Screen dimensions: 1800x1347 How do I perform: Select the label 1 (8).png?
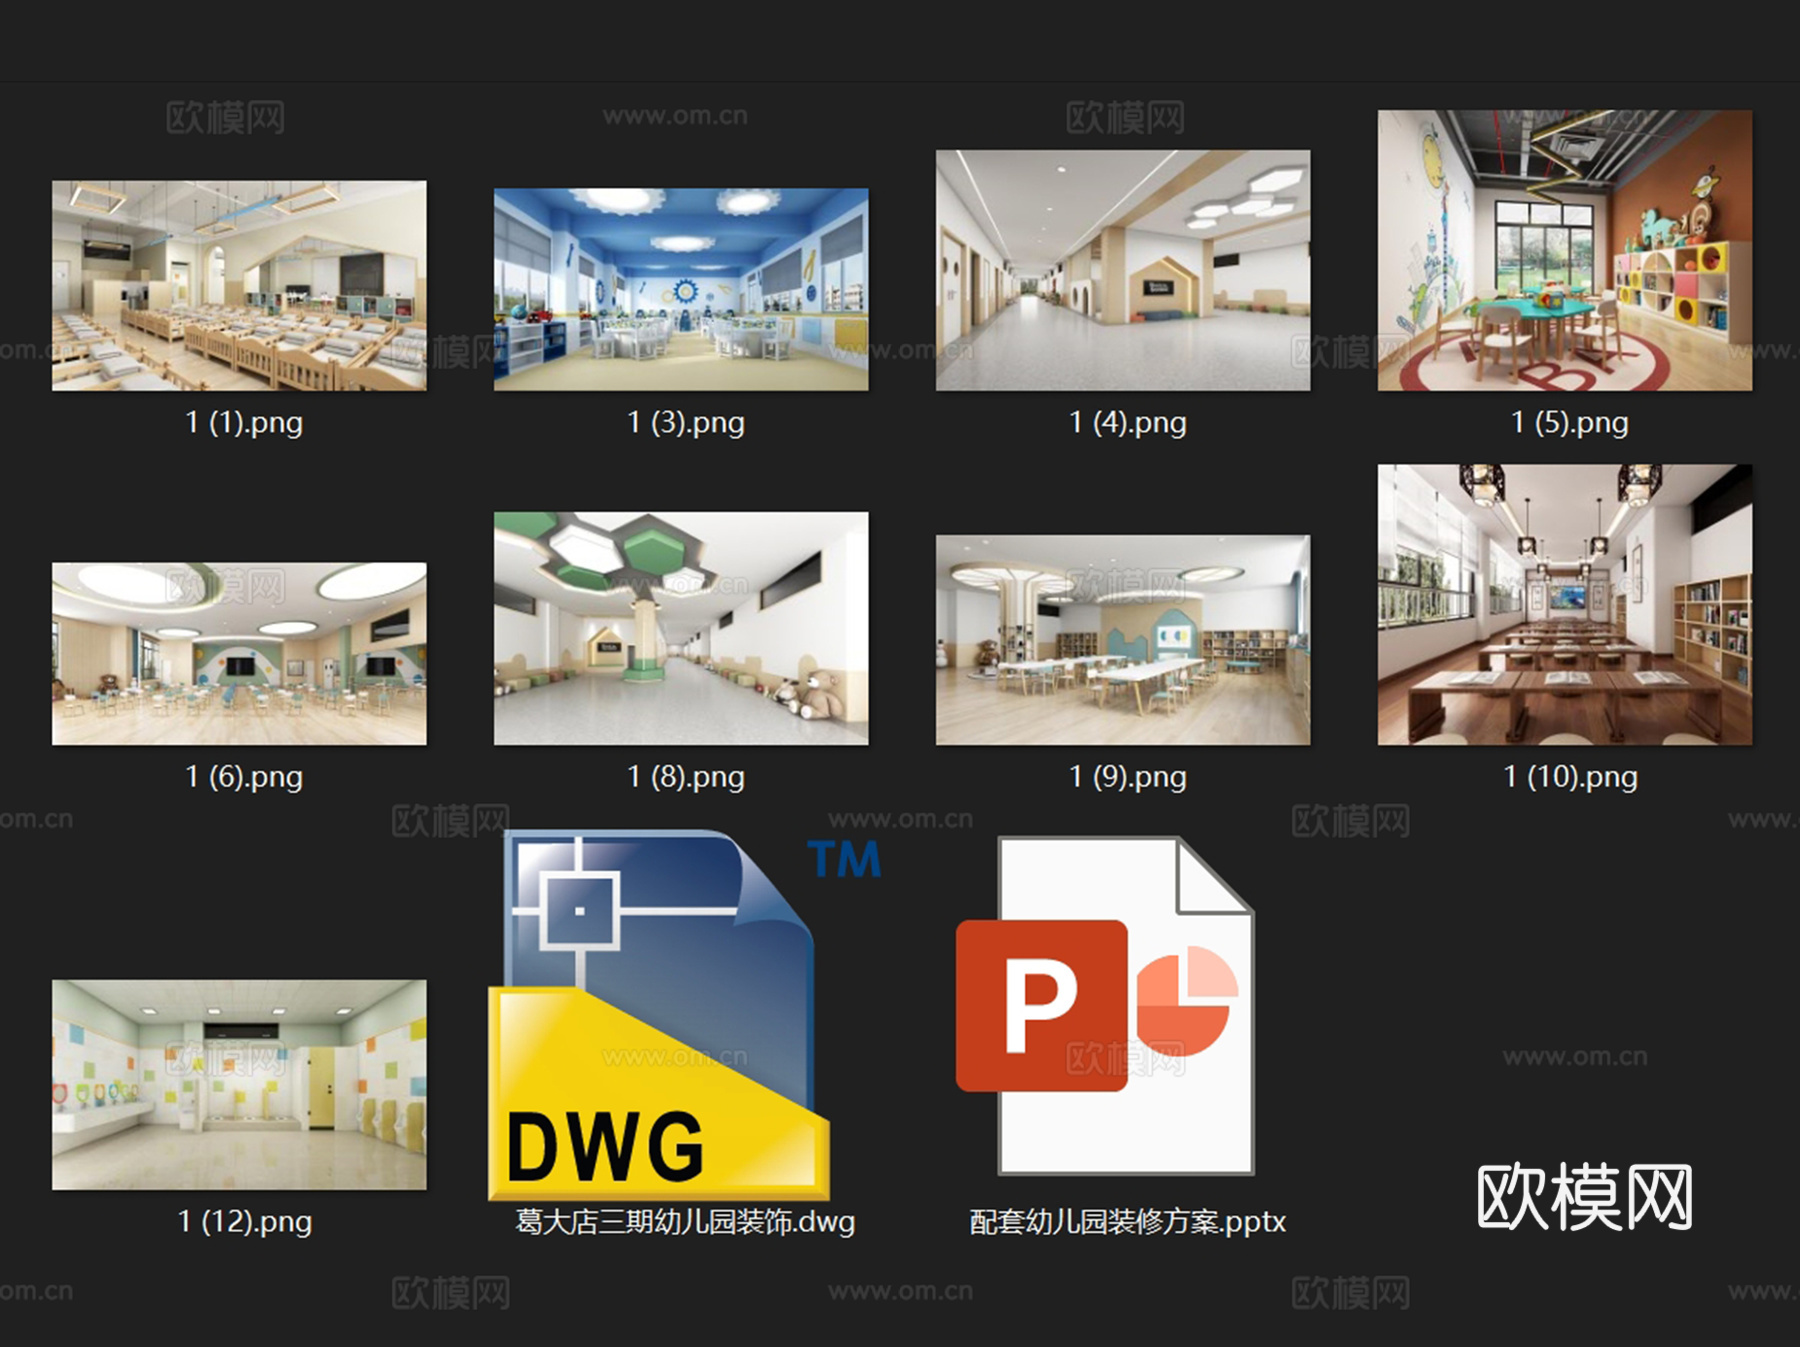click(686, 776)
